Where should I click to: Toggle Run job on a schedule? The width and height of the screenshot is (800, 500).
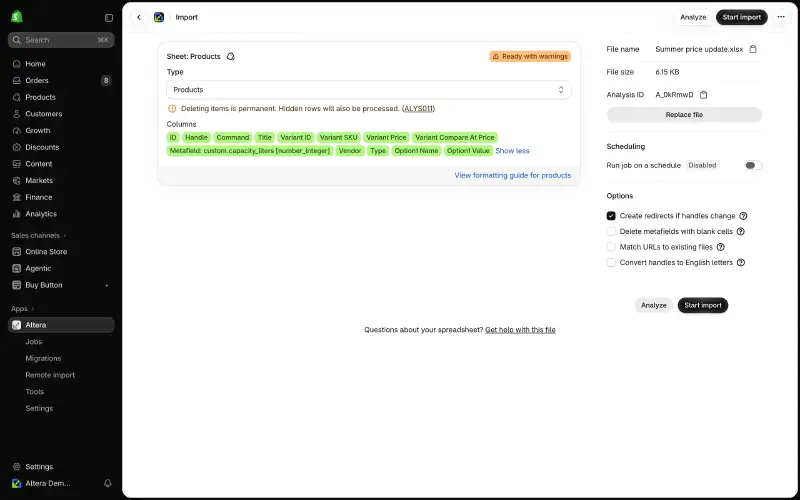[753, 165]
